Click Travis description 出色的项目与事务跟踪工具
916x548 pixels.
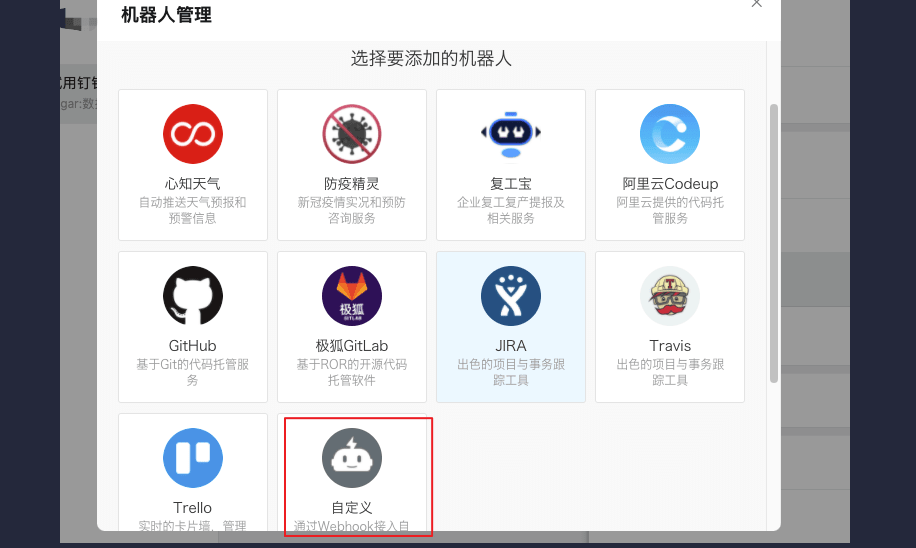point(670,372)
